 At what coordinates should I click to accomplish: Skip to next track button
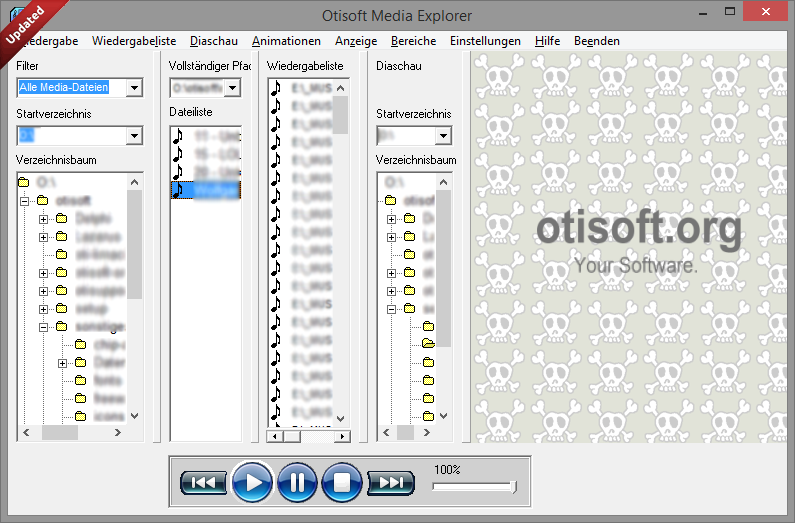391,482
